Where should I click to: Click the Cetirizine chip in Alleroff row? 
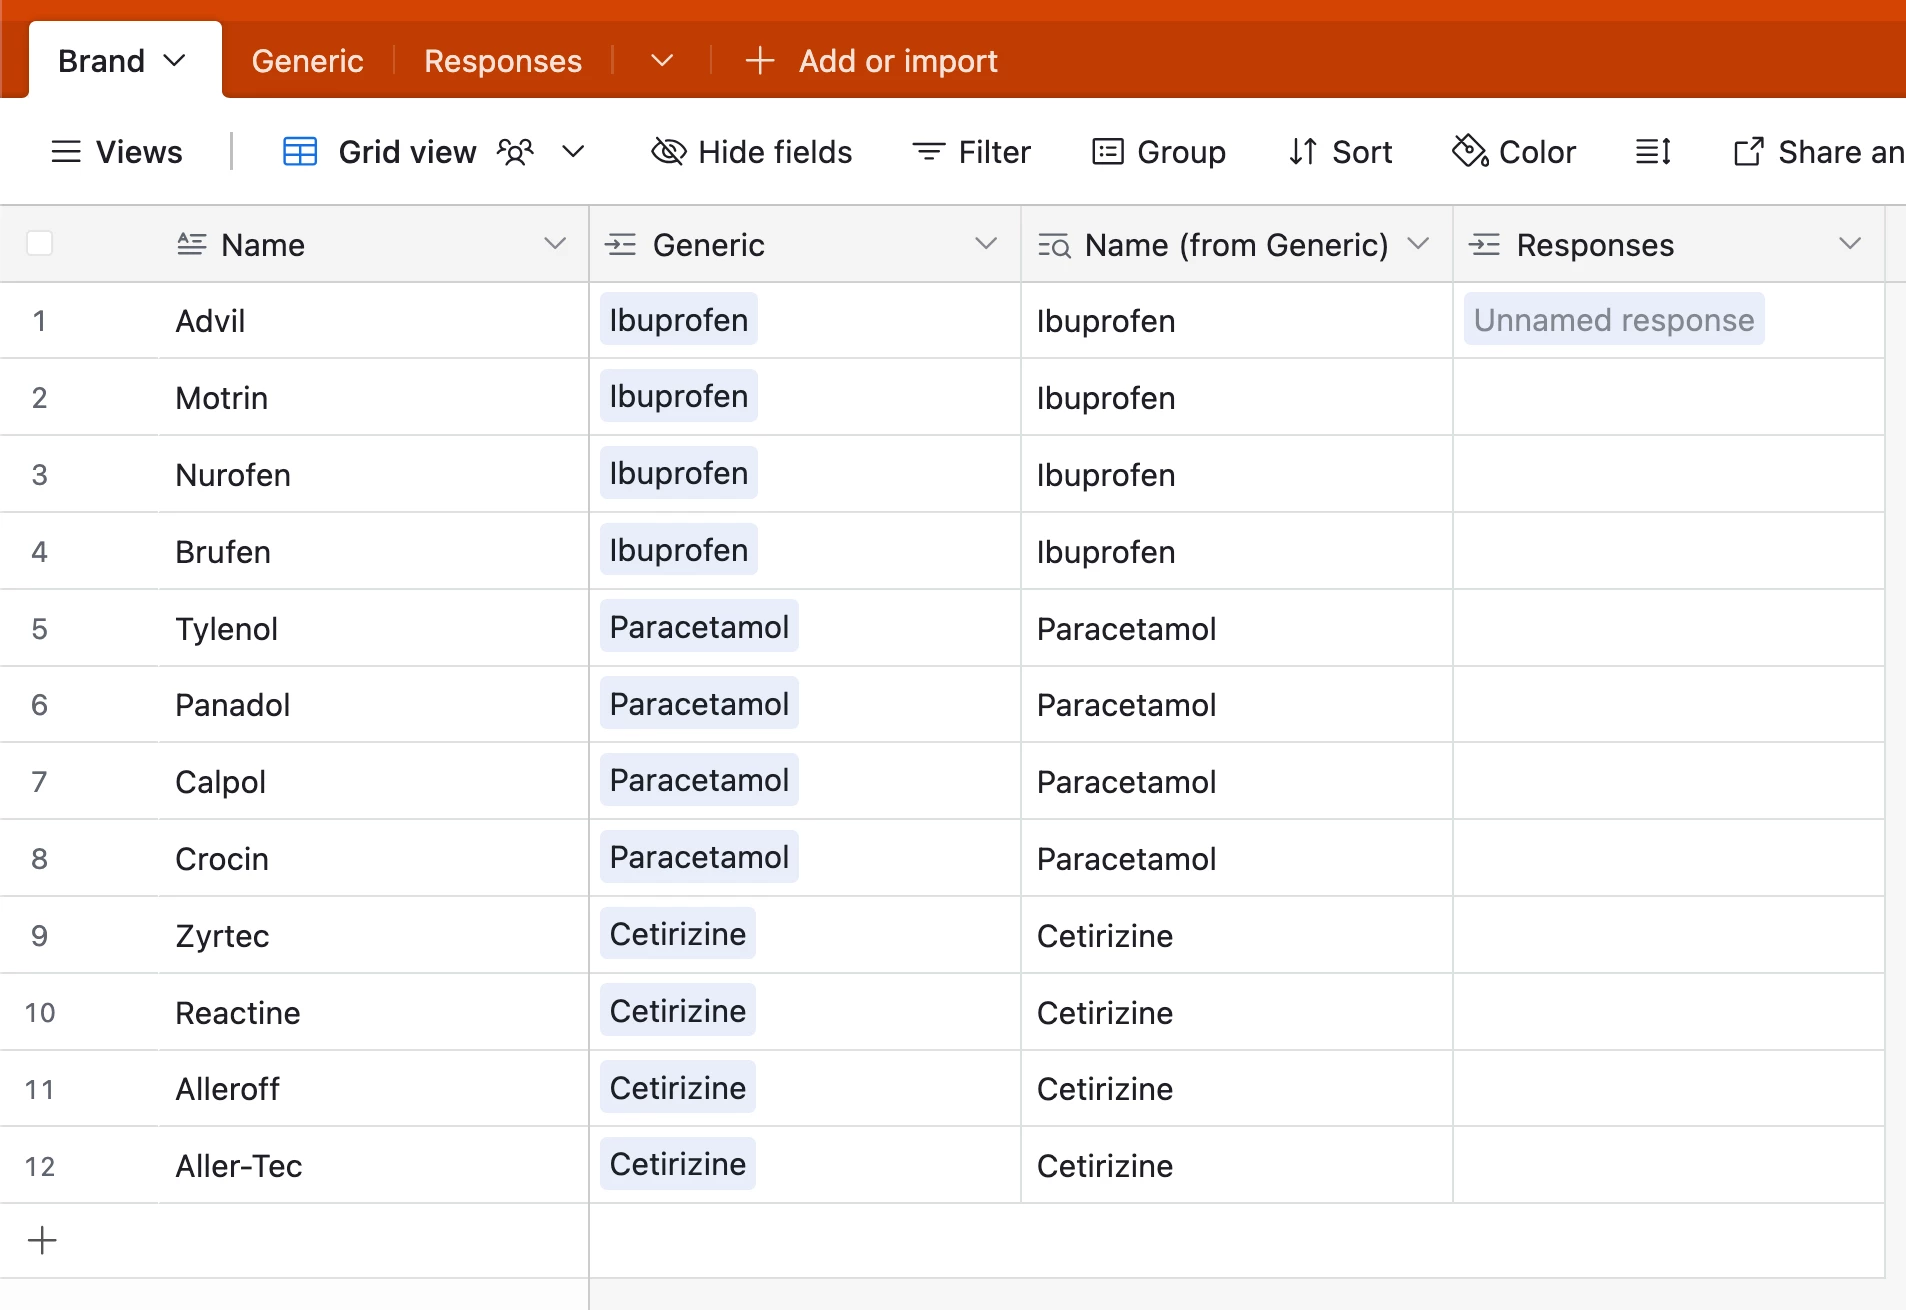[678, 1087]
